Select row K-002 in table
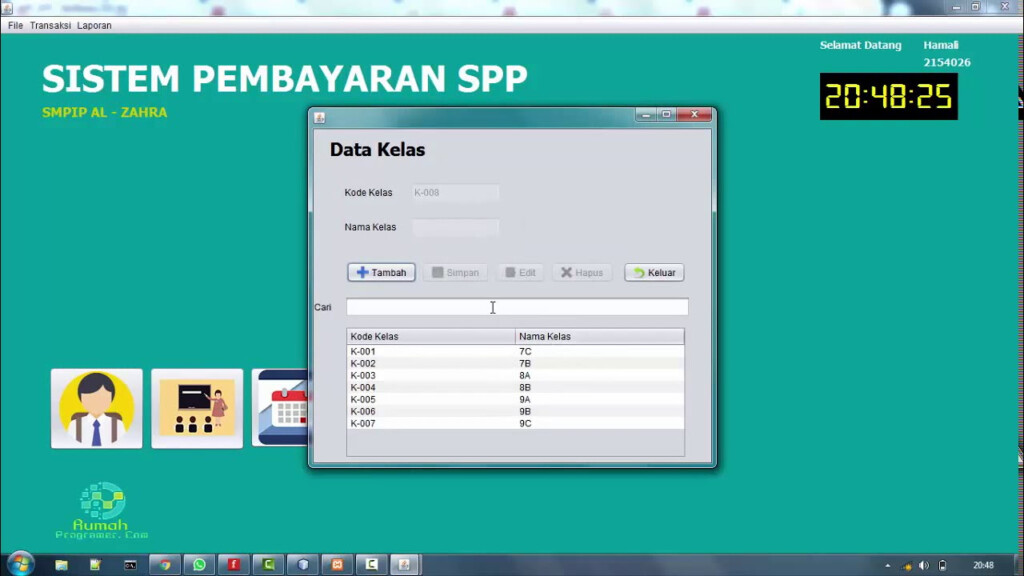Image resolution: width=1024 pixels, height=576 pixels. coord(515,364)
